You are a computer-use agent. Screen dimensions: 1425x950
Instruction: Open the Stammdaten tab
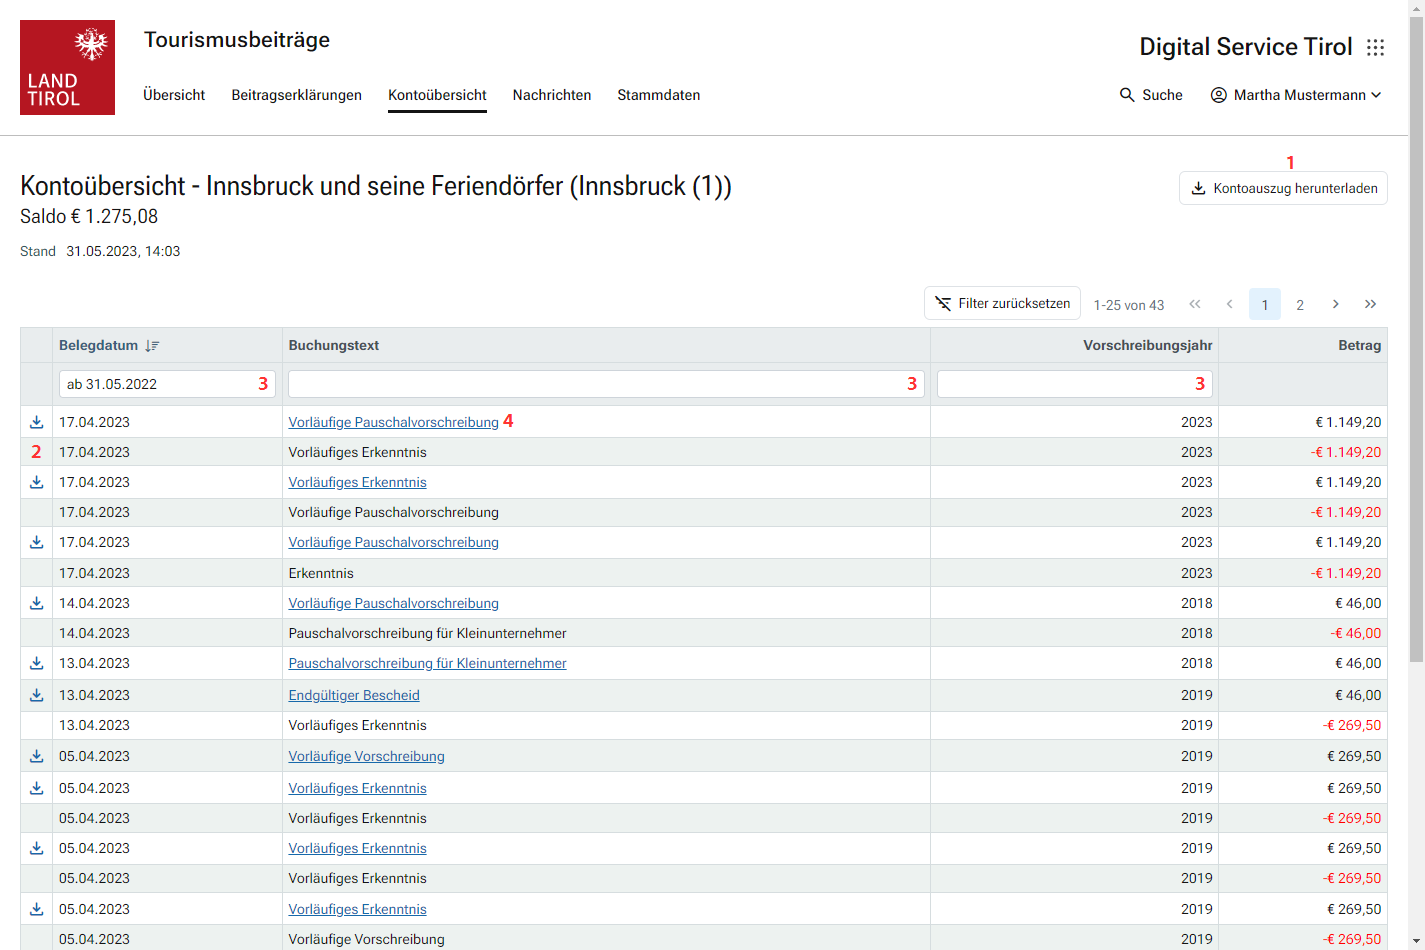pos(658,95)
